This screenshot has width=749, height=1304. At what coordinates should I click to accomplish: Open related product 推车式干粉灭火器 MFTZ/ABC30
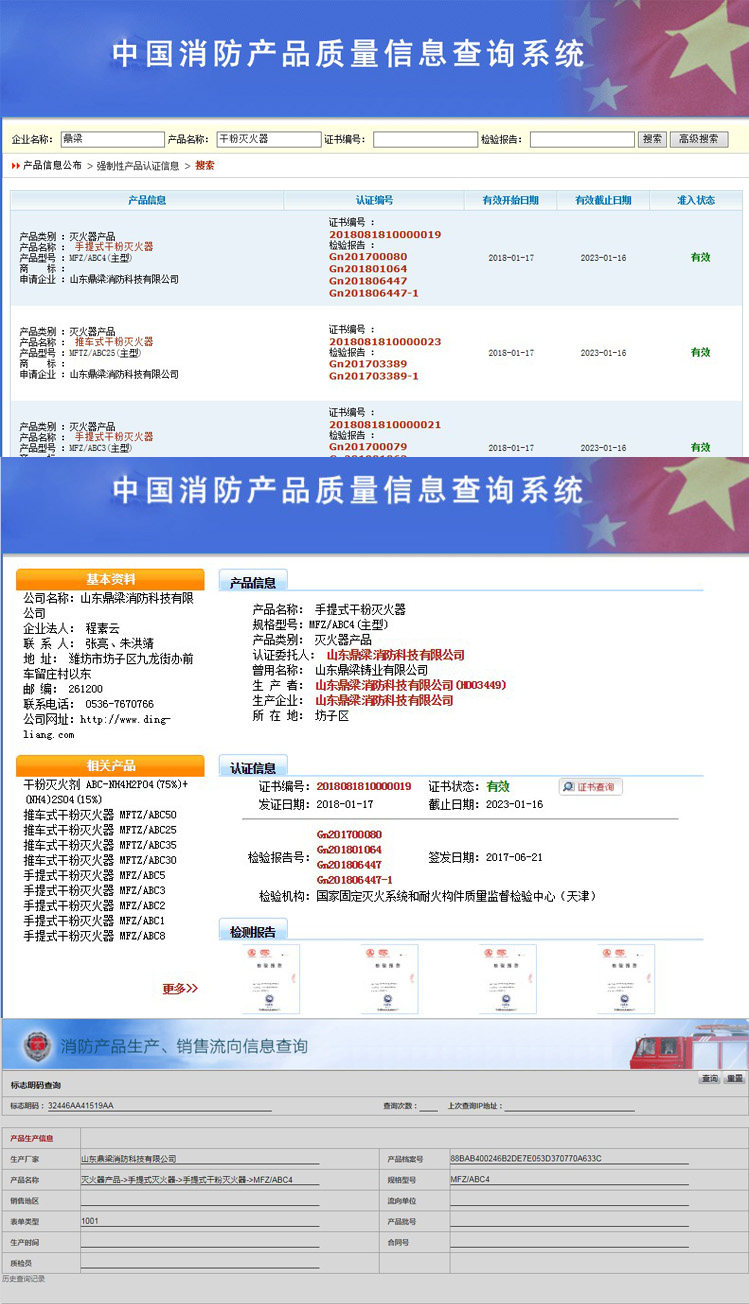click(100, 860)
